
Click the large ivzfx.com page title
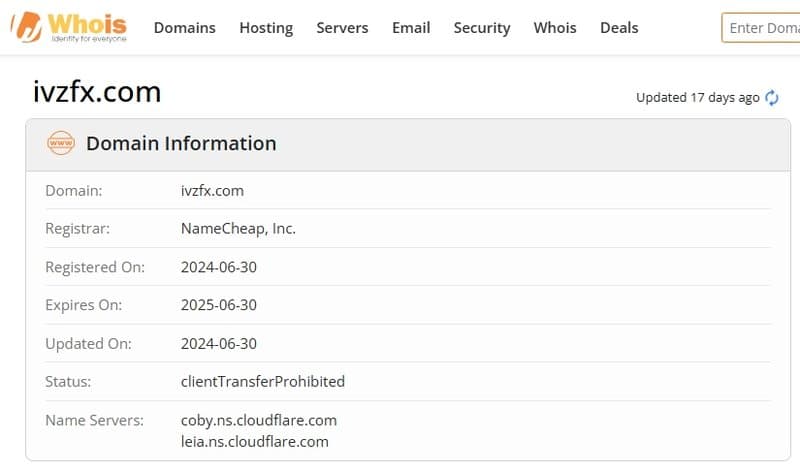[97, 92]
